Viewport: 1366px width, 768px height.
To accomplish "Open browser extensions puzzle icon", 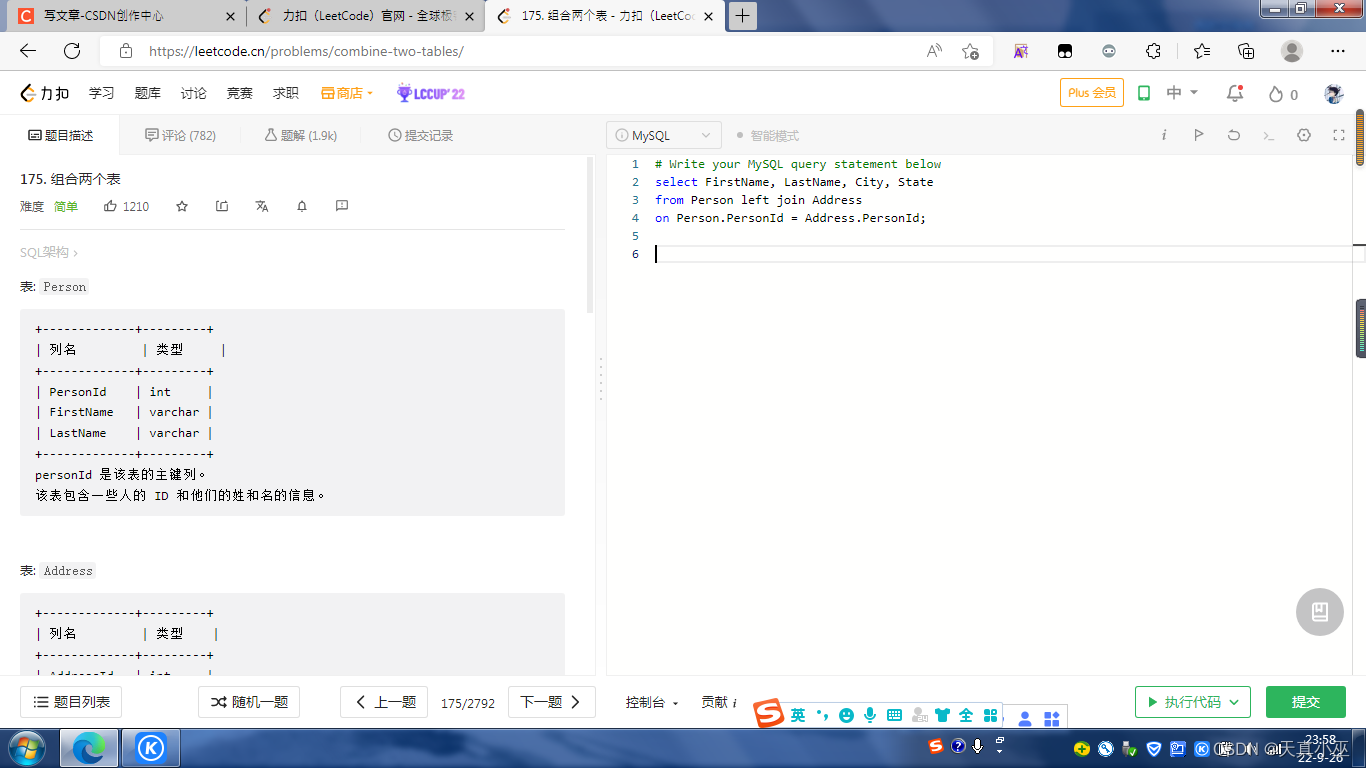I will [1153, 51].
